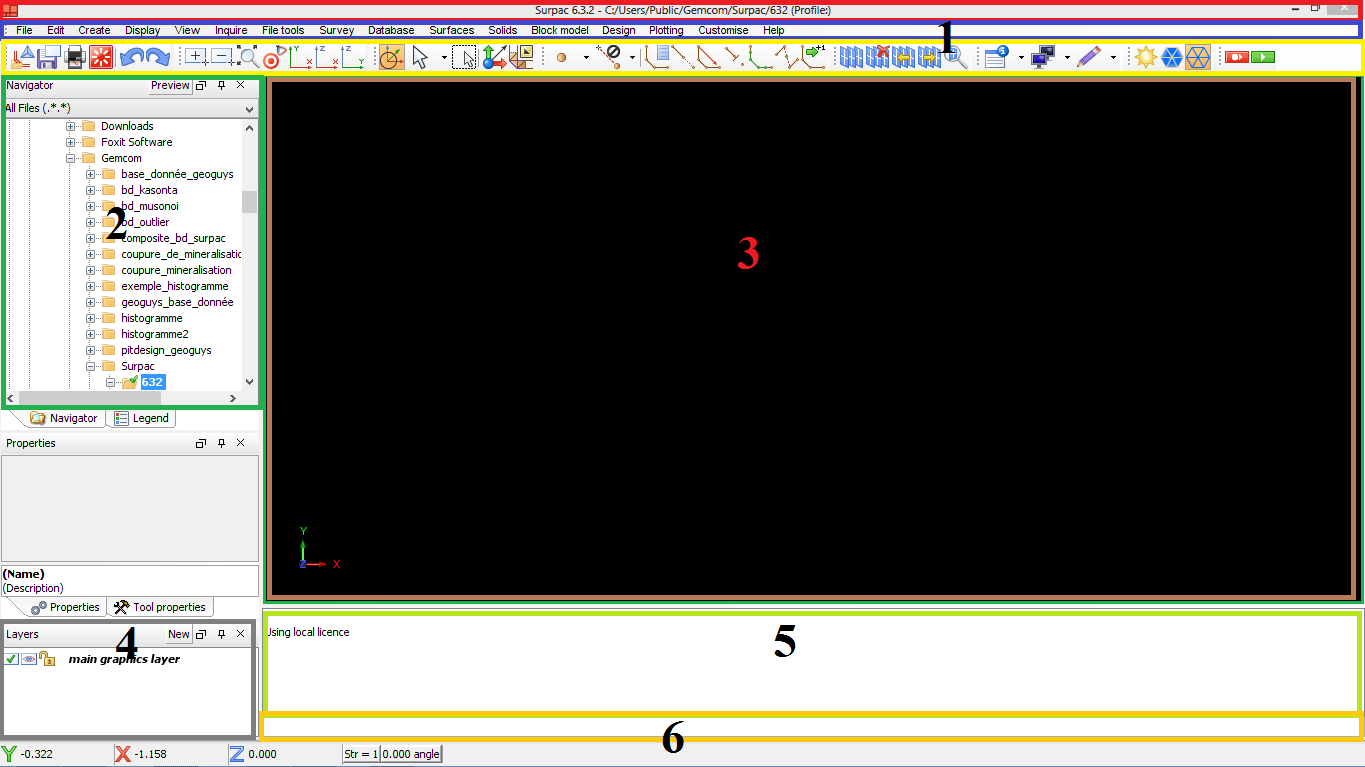
Task: Hide the main graphics layer via eye icon
Action: coord(29,659)
